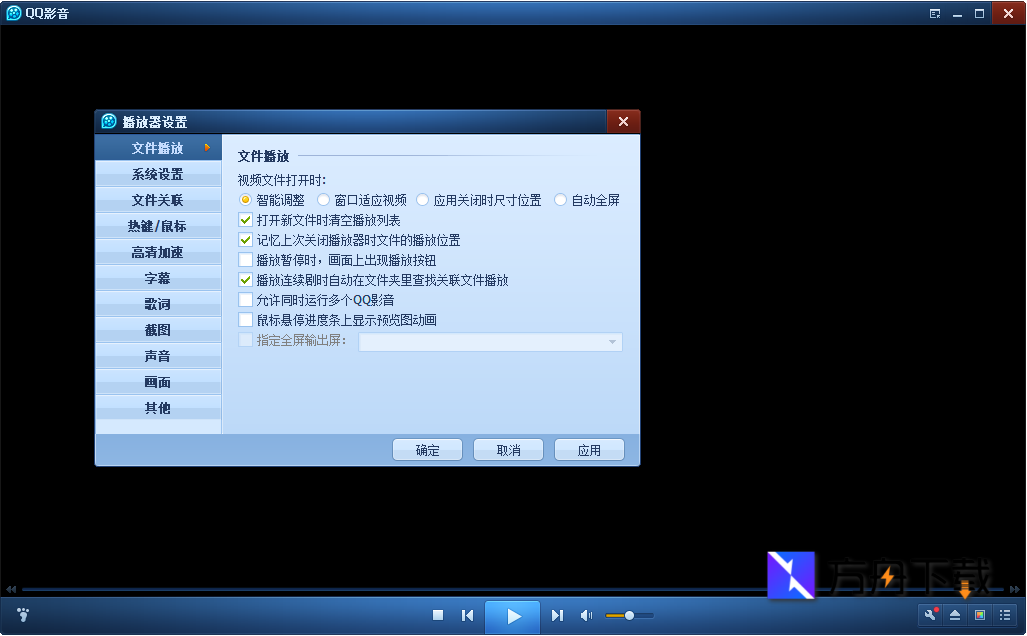The height and width of the screenshot is (636, 1027).
Task: Open the color adjustment panel icon
Action: pos(980,615)
